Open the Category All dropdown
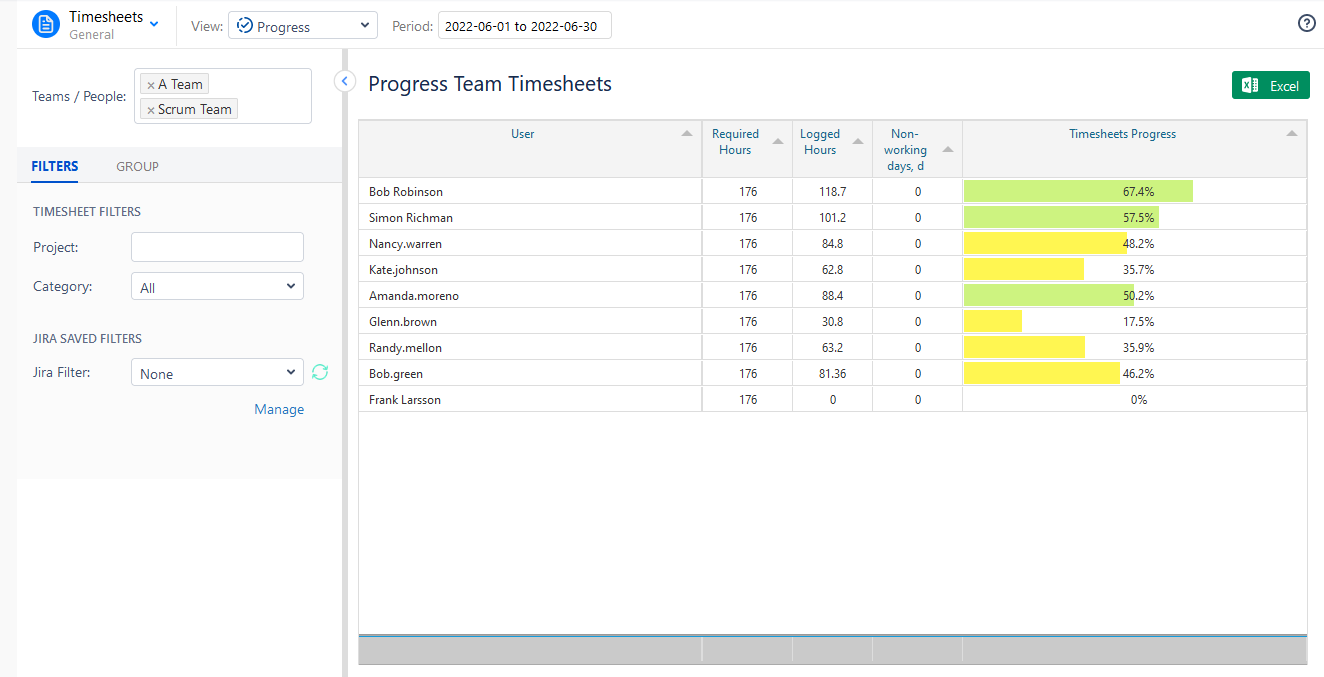Screen dimensions: 1324x677 pos(217,286)
